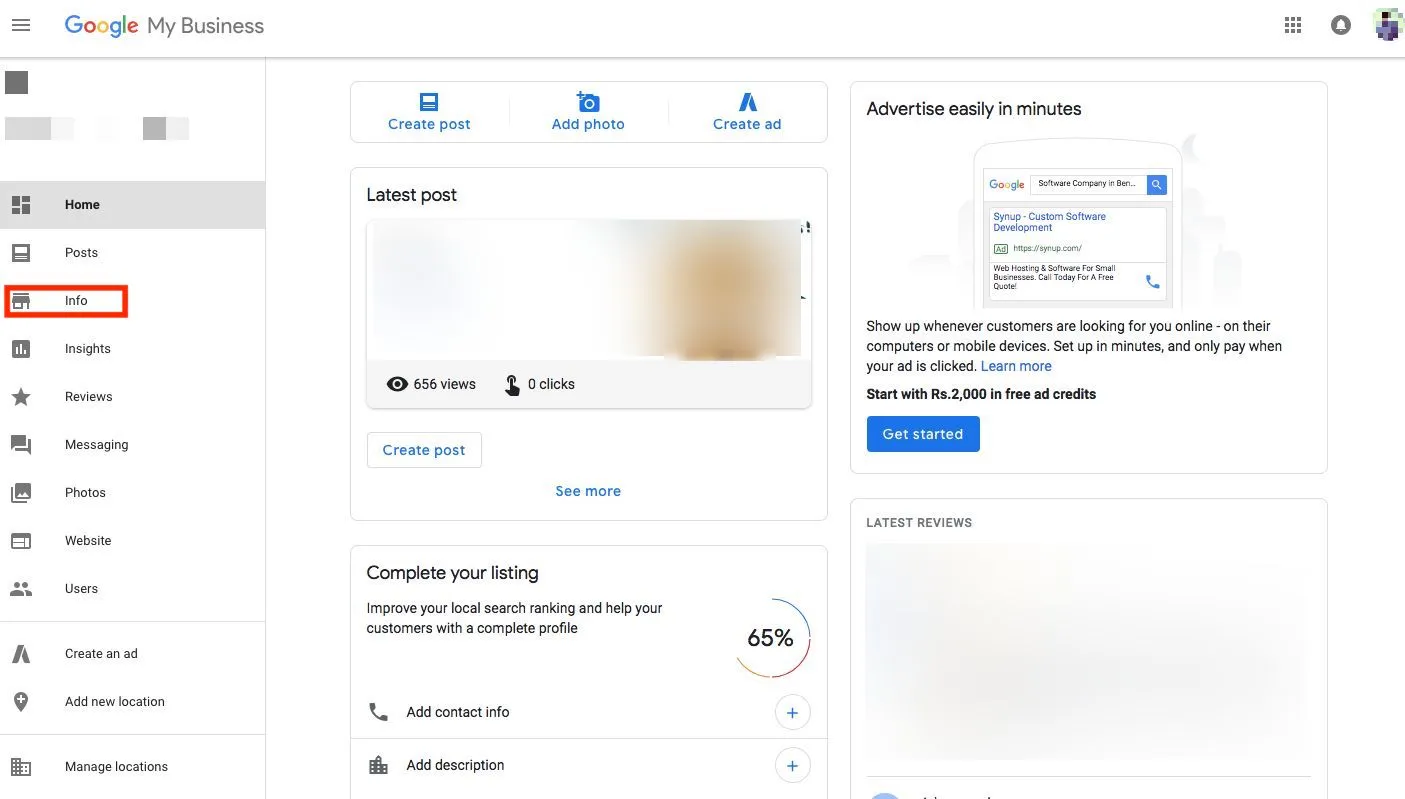The width and height of the screenshot is (1405, 799).
Task: Click the Get started button
Action: 923,434
